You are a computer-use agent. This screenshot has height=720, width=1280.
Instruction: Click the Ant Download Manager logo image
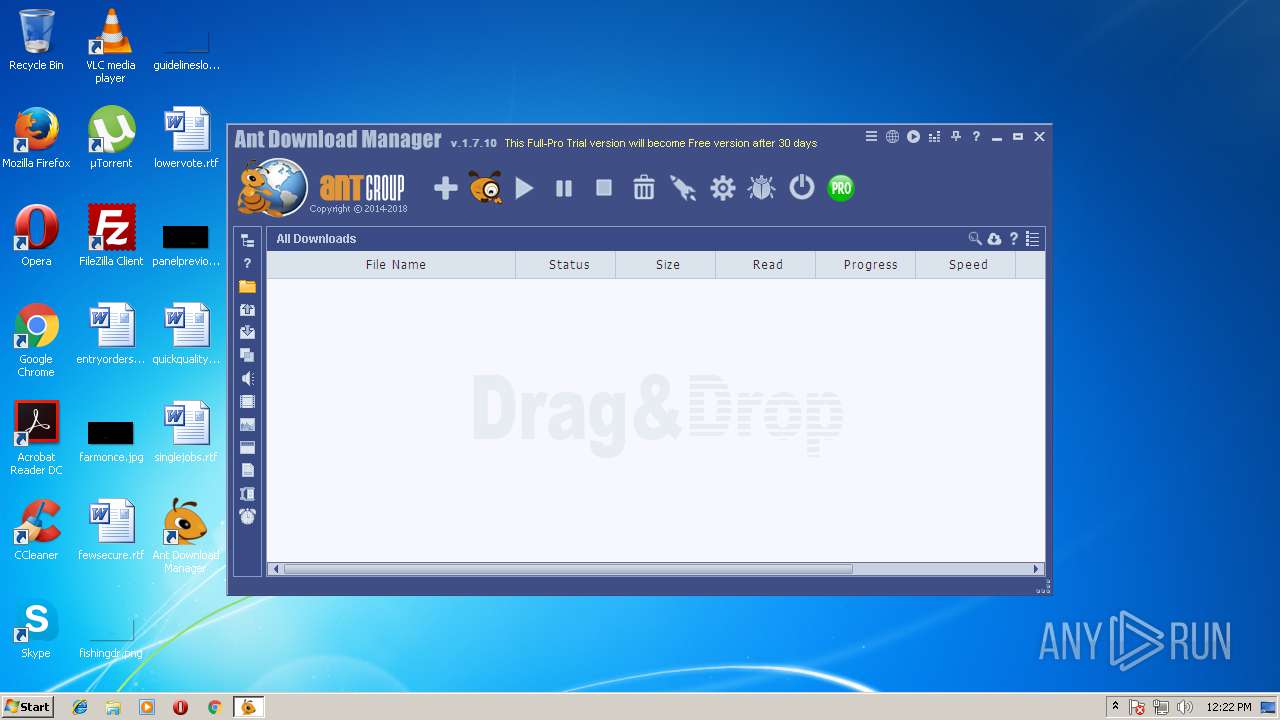272,188
